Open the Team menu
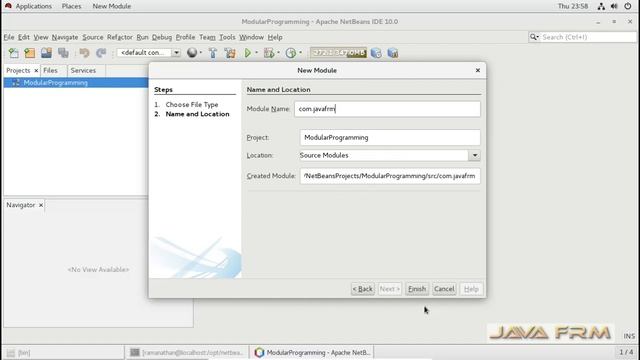This screenshot has width=640, height=360. coord(207,37)
